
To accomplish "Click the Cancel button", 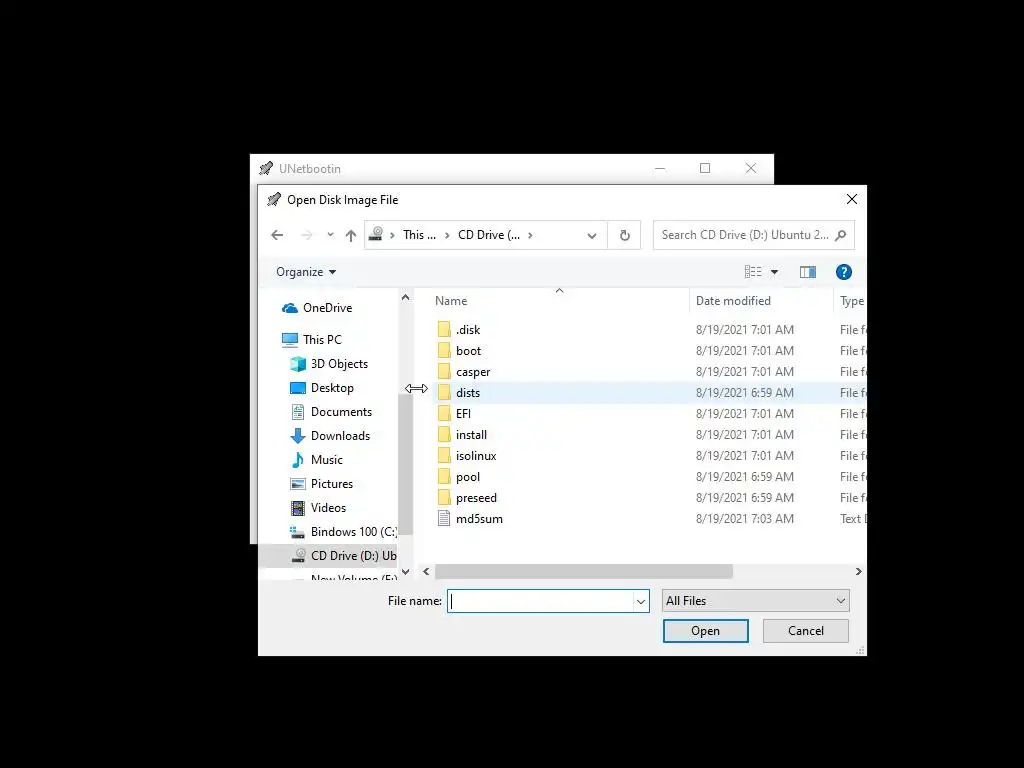I will coord(805,631).
